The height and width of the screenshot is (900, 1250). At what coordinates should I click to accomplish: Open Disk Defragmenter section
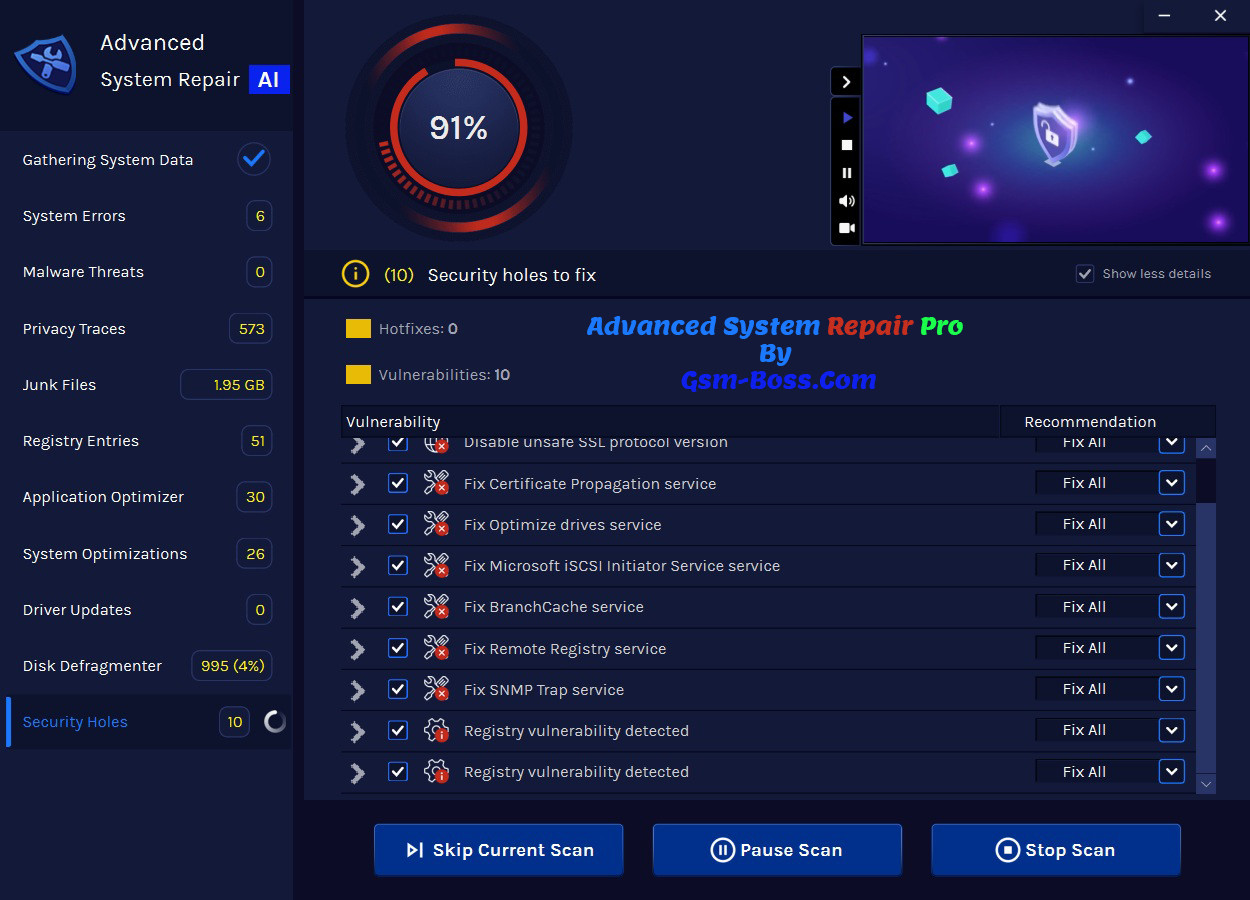click(146, 665)
